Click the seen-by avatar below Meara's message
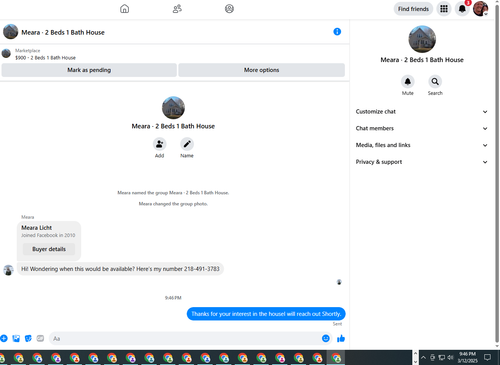Image resolution: width=500 pixels, height=365 pixels. point(339,282)
